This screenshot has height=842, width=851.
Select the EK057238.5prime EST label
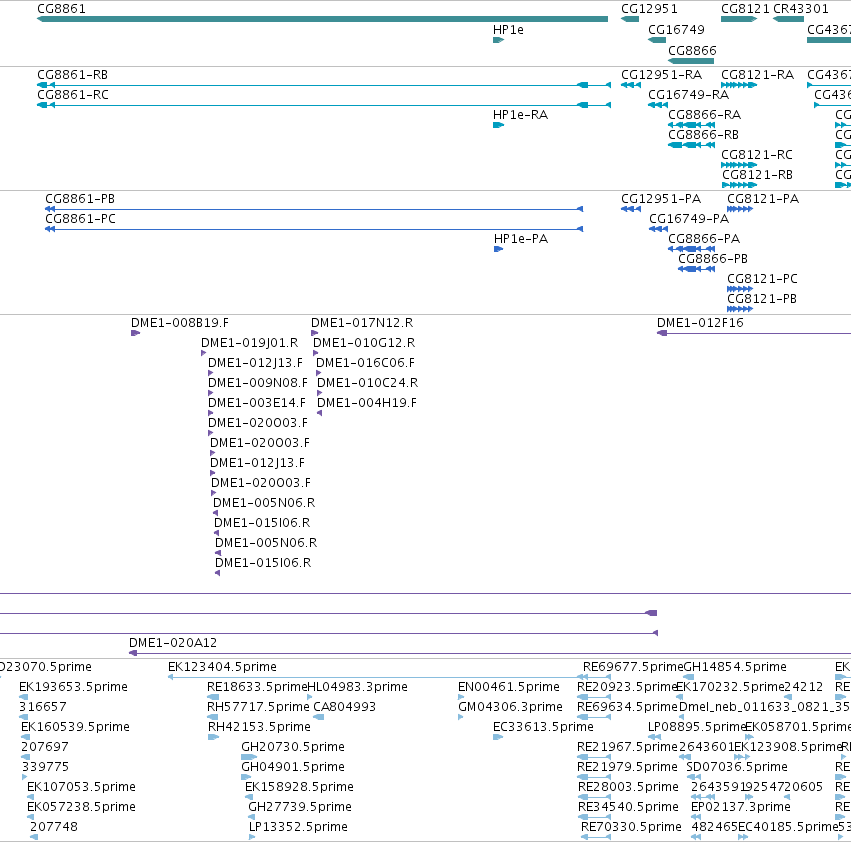pyautogui.click(x=81, y=808)
